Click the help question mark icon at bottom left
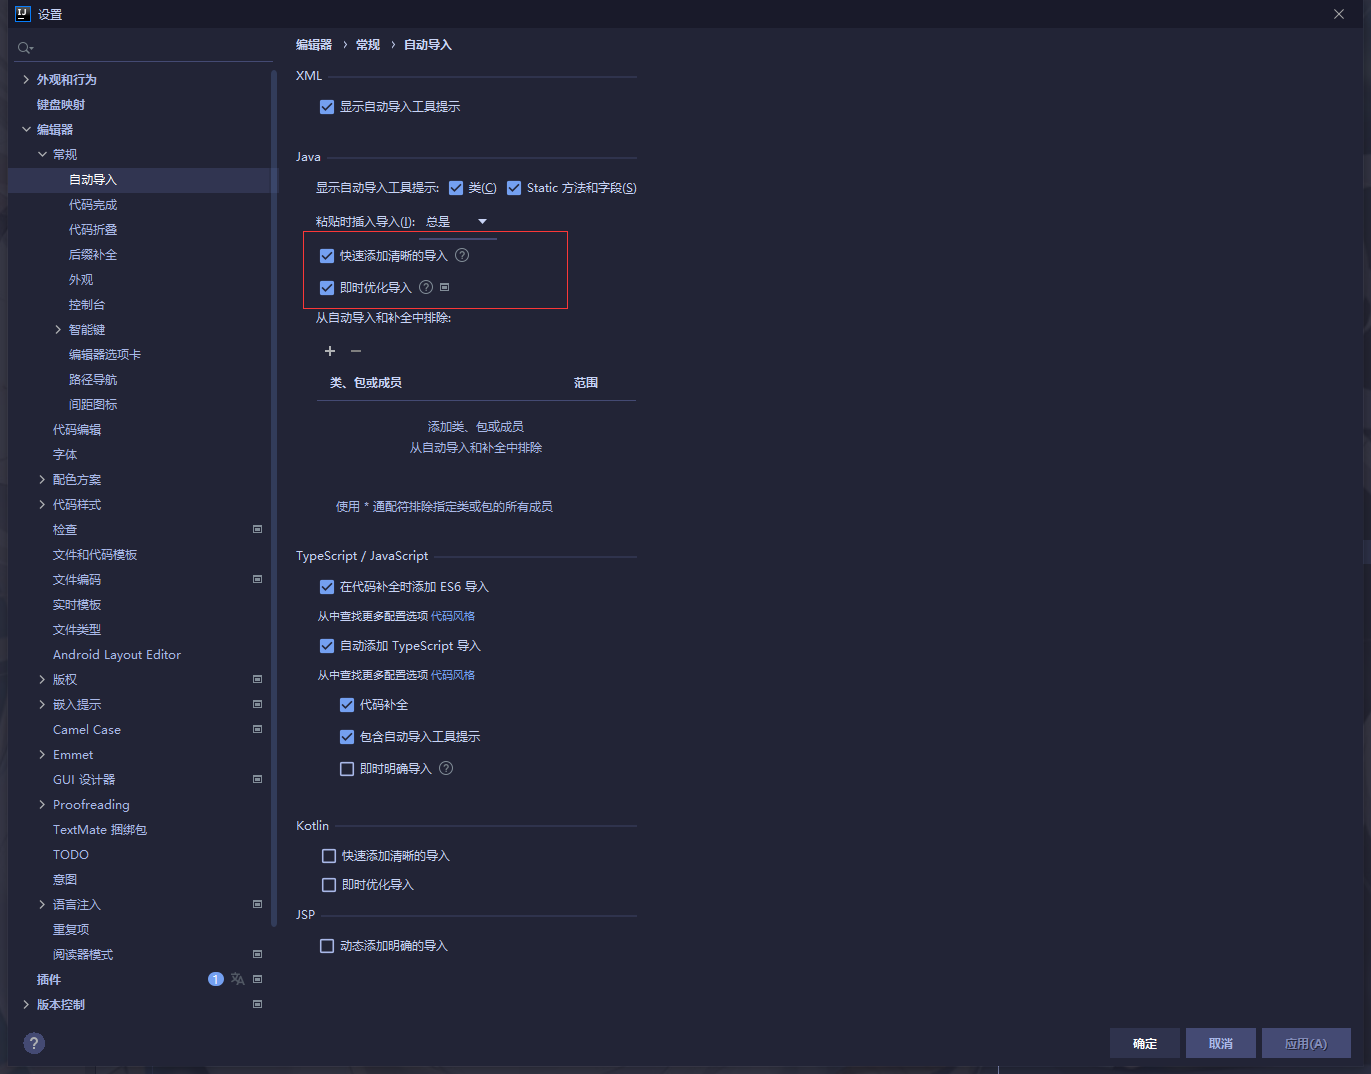The height and width of the screenshot is (1074, 1371). [x=34, y=1043]
